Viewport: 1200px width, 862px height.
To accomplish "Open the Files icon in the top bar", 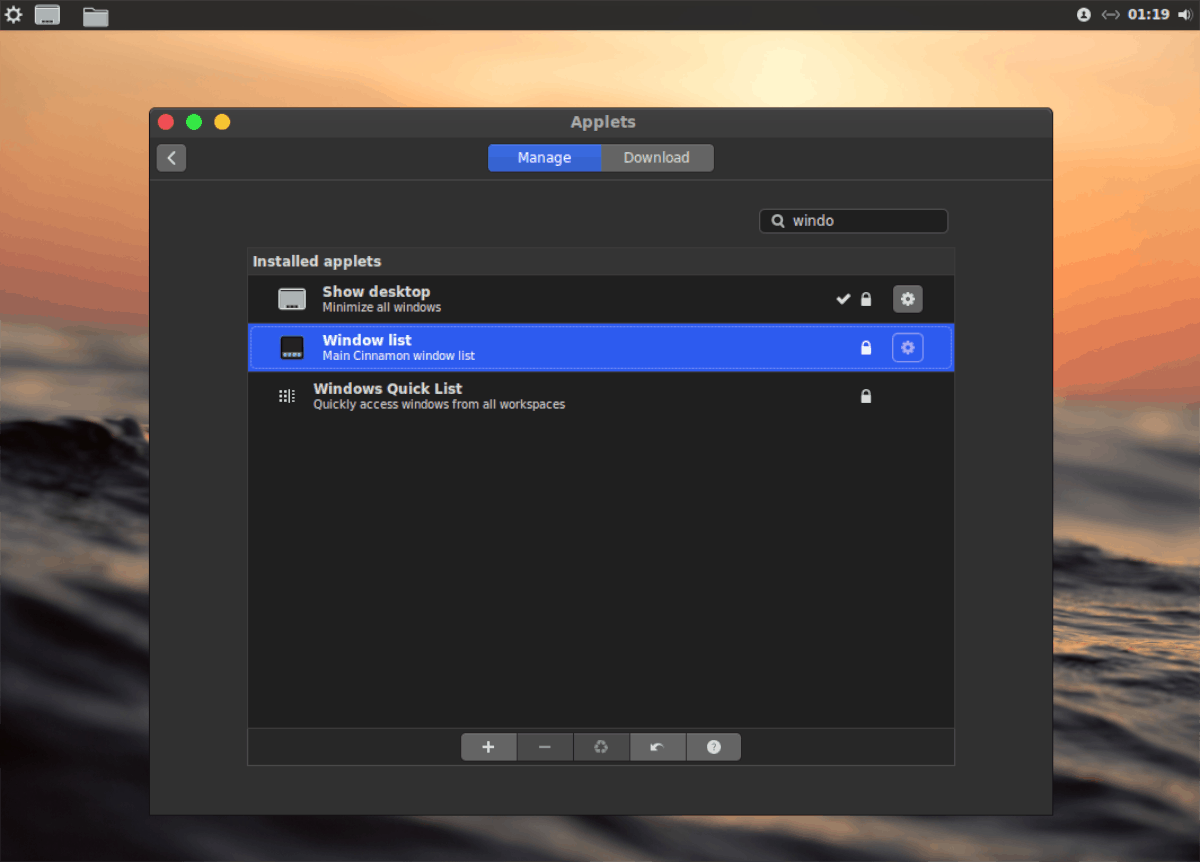I will (x=94, y=16).
